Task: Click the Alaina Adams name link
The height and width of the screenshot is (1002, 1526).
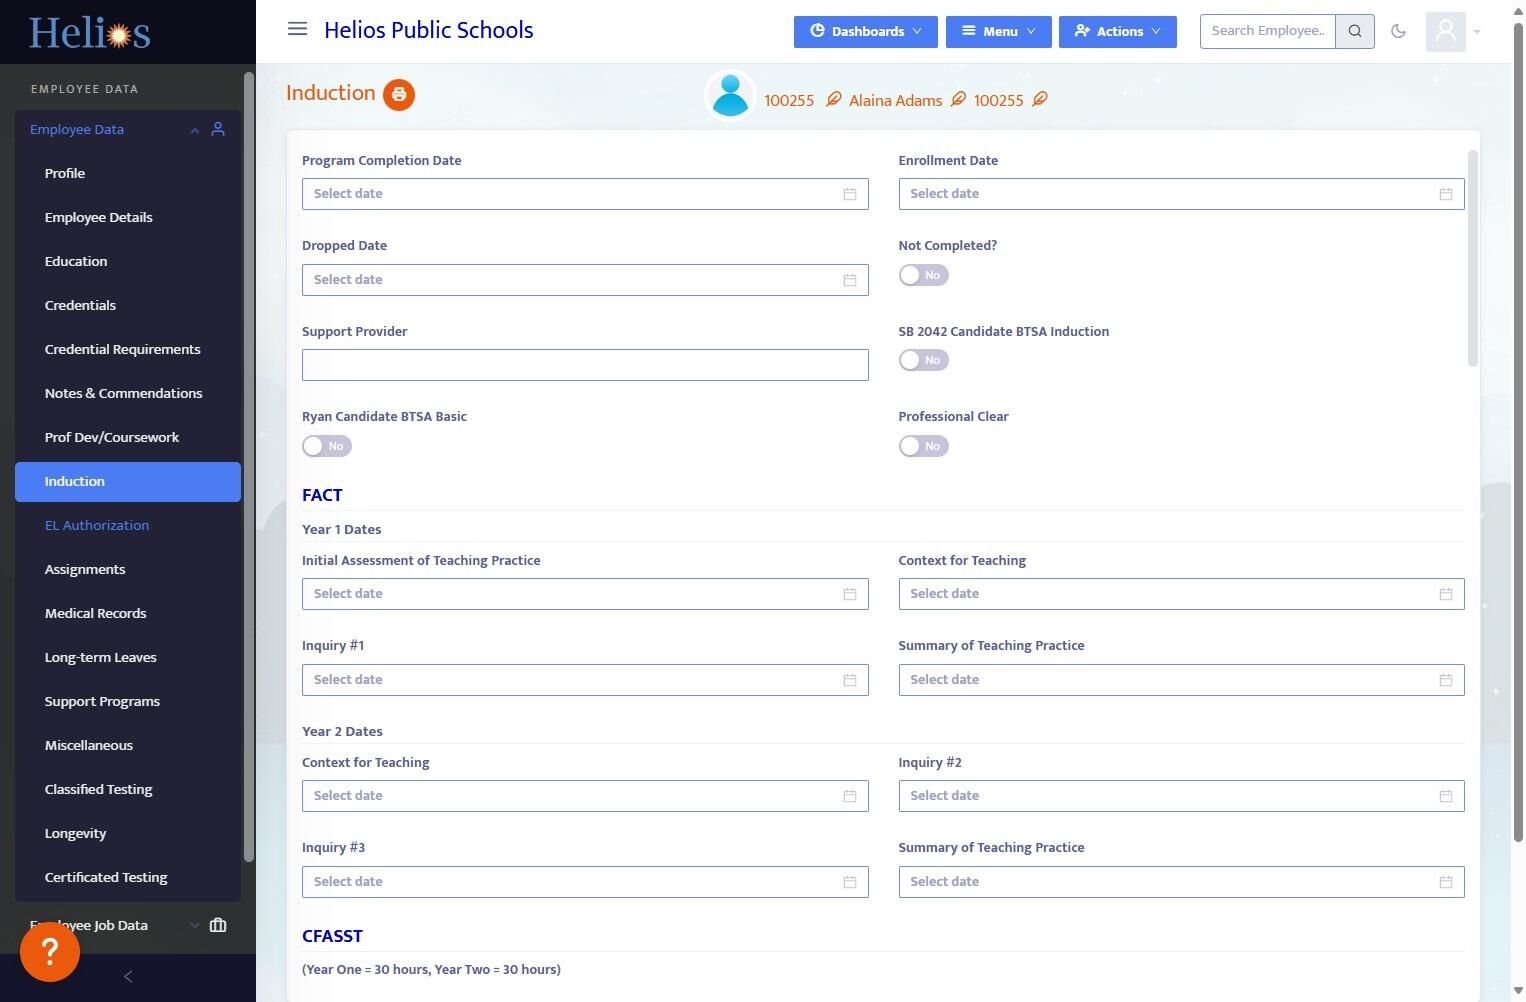Action: click(895, 100)
